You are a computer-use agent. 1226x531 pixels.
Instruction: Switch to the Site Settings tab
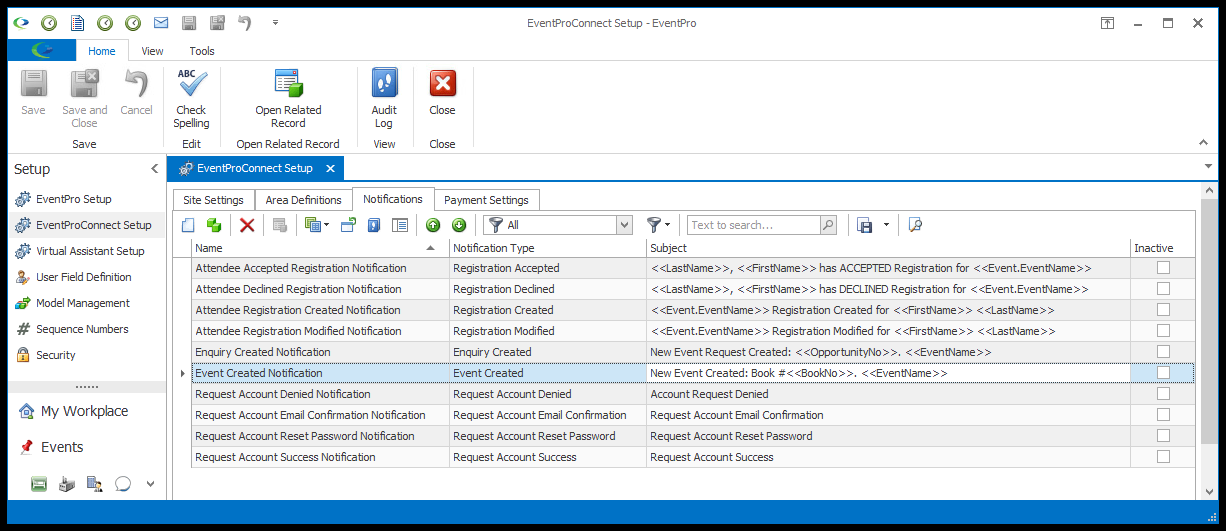(x=213, y=200)
